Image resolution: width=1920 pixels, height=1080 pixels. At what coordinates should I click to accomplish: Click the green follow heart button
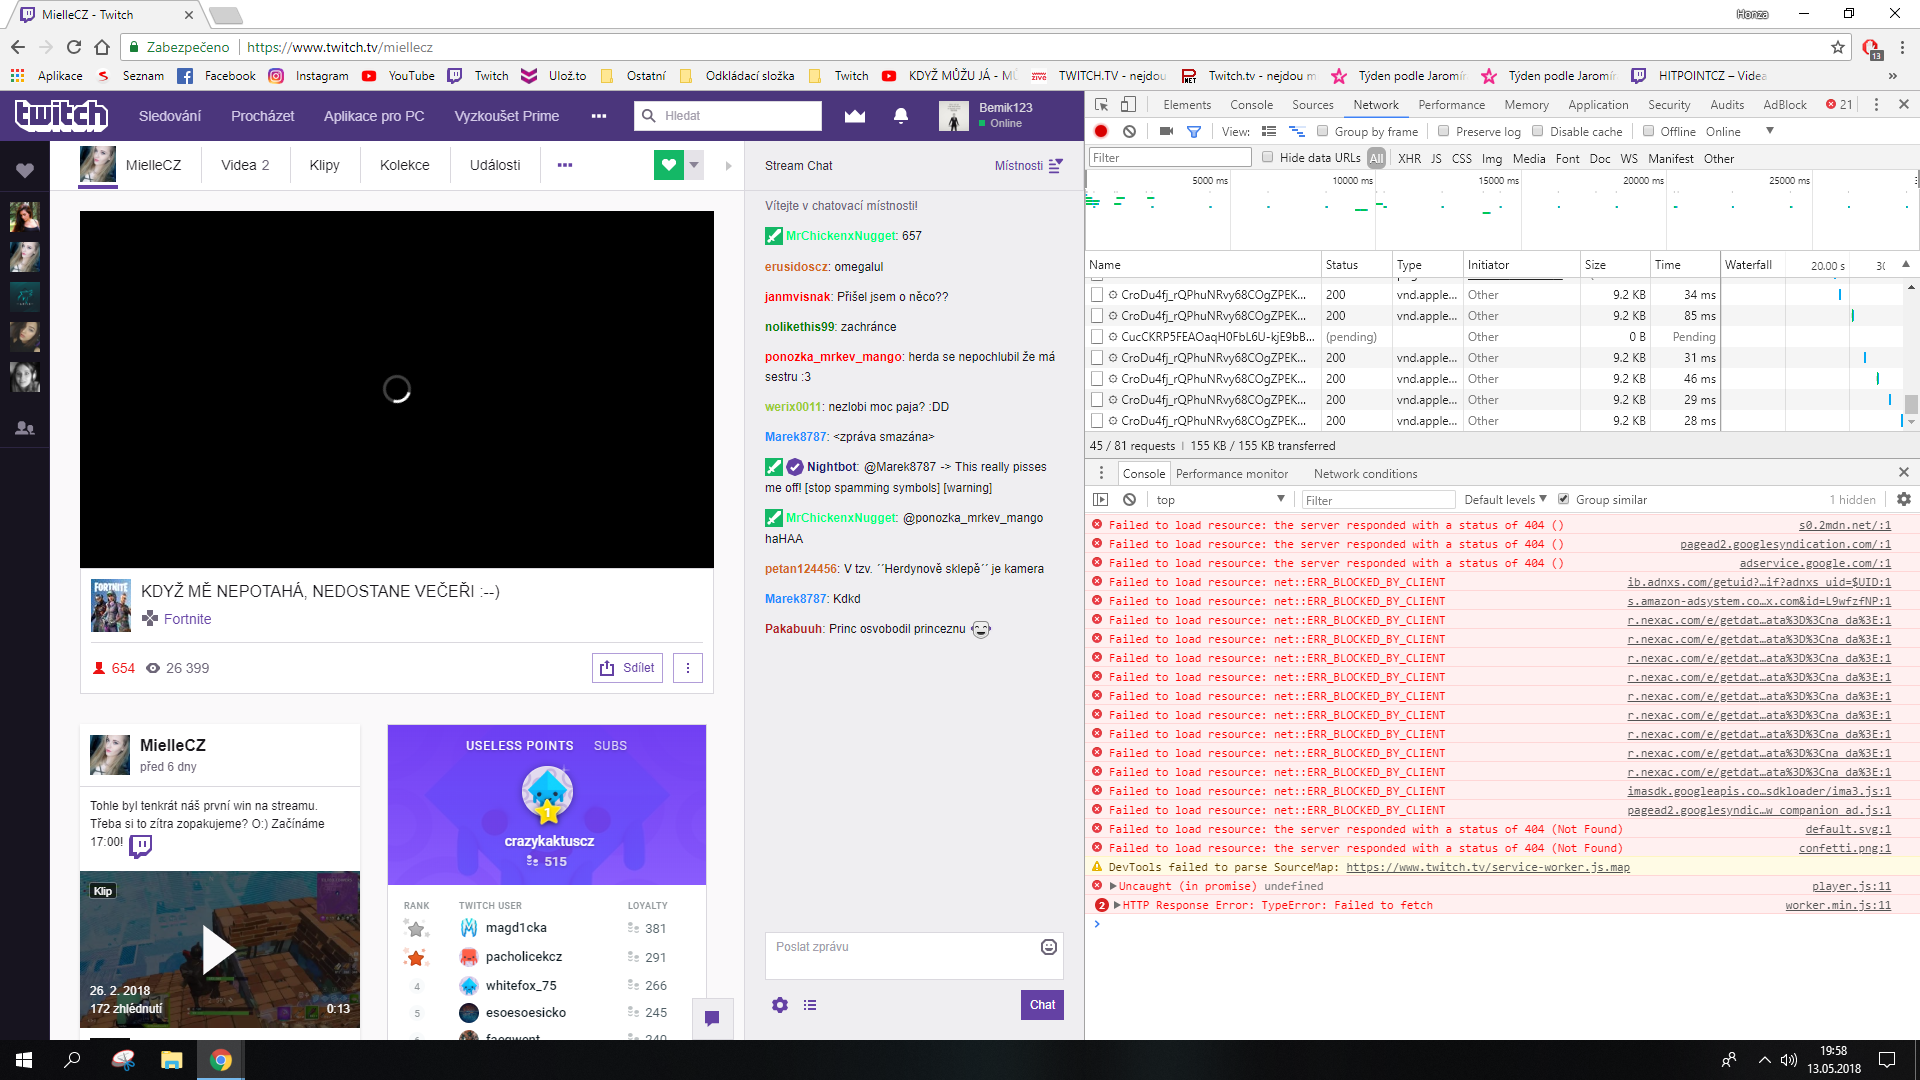point(668,165)
